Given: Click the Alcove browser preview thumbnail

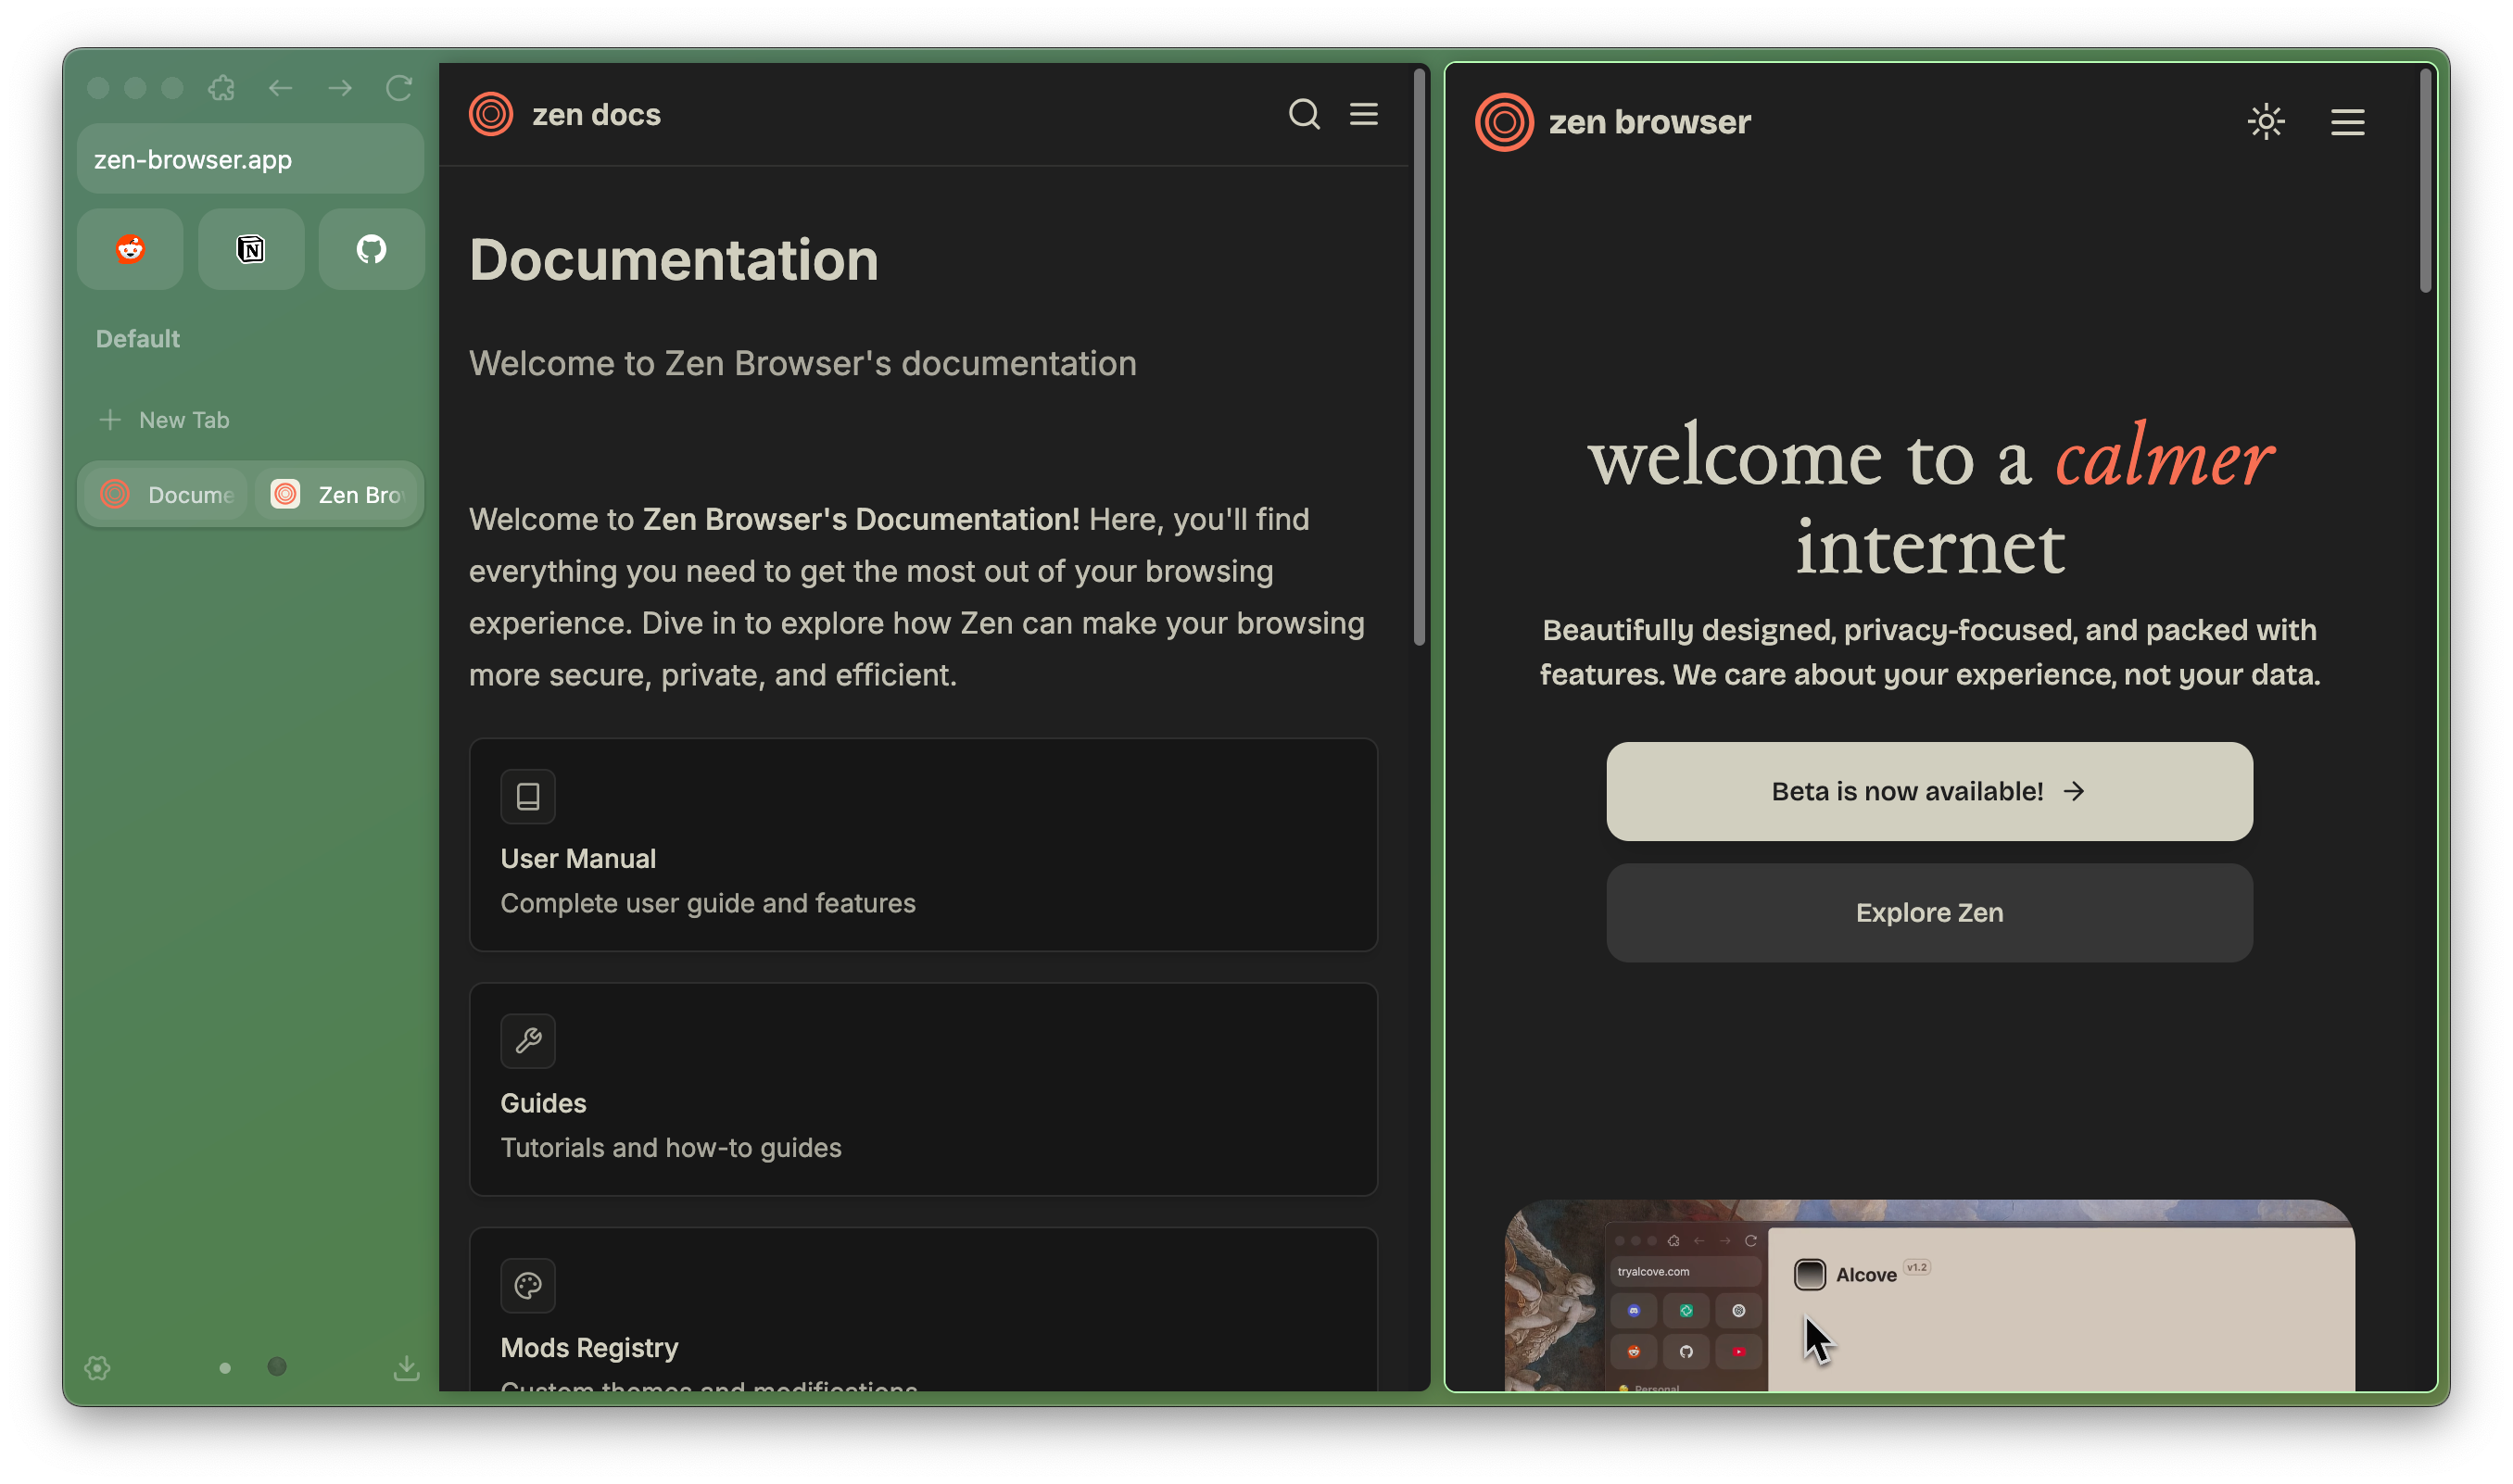Looking at the screenshot, I should (1929, 1296).
